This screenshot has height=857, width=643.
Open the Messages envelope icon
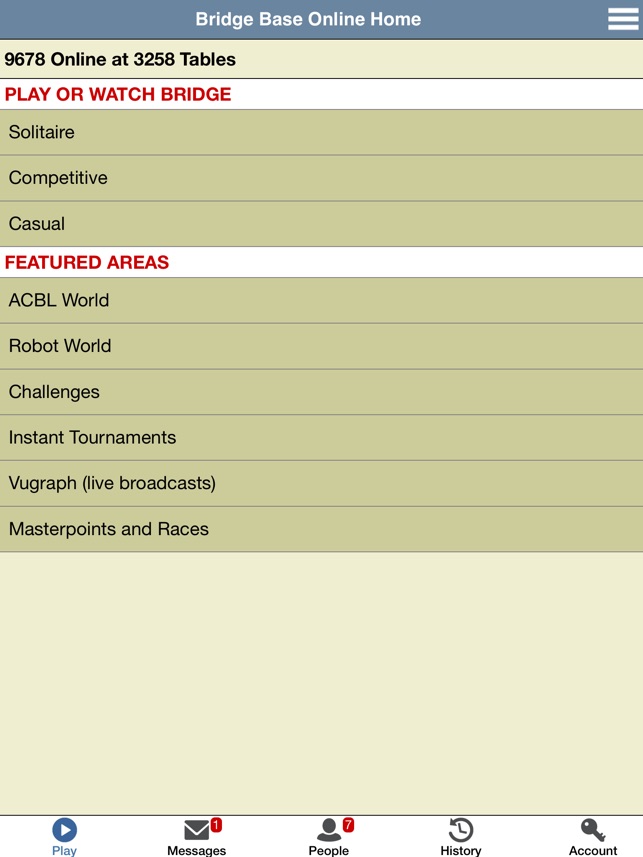coord(197,830)
